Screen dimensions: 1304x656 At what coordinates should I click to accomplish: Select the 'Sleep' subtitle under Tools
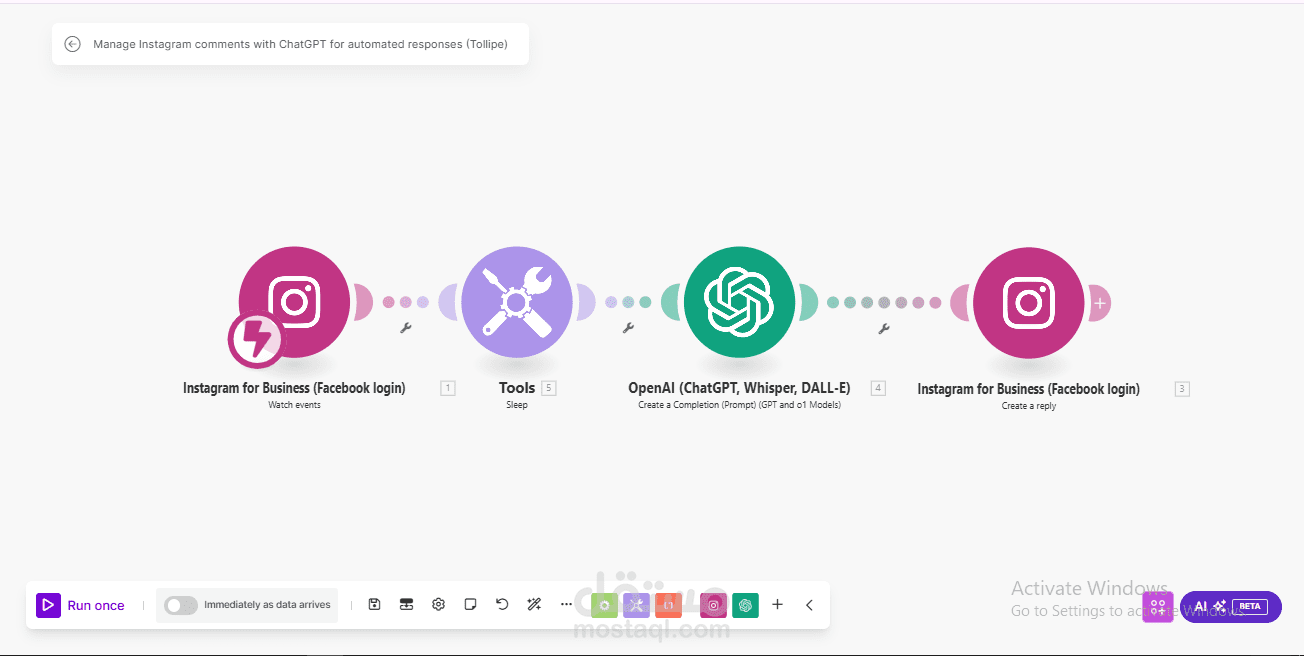[x=517, y=406]
